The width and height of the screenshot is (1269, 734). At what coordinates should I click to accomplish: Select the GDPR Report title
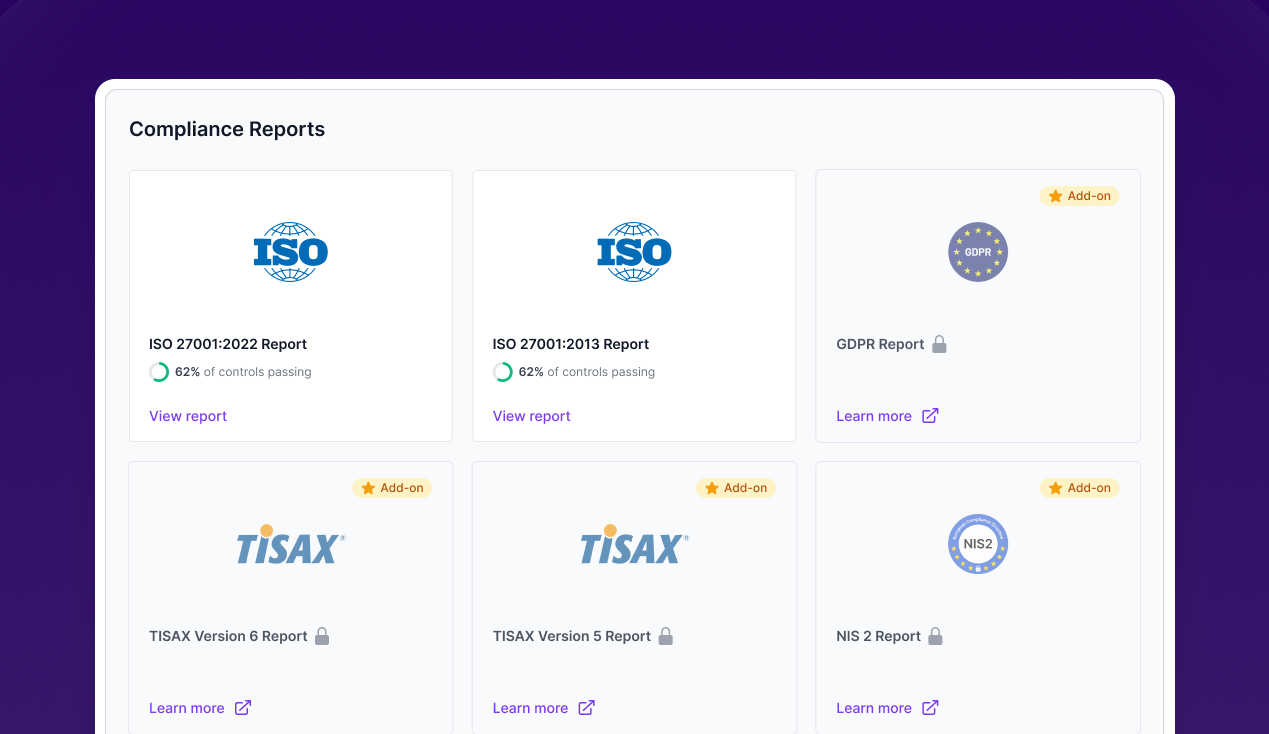[880, 344]
